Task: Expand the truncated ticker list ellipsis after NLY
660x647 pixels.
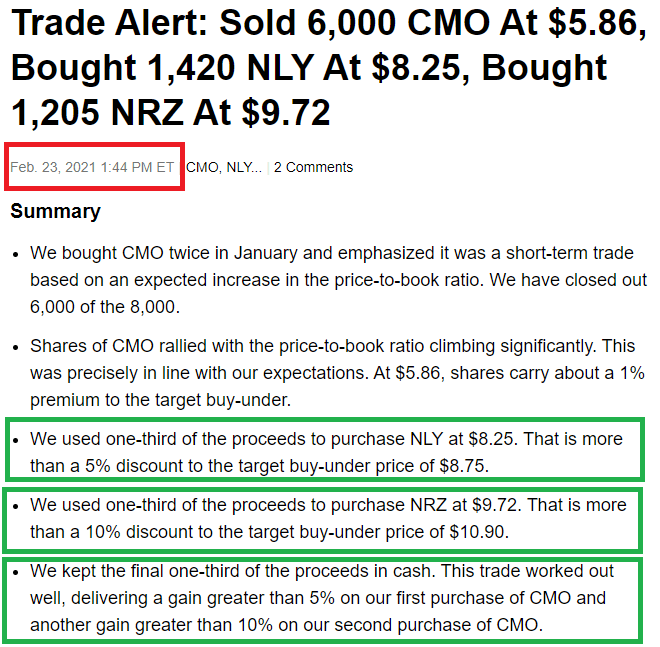Action: pos(257,168)
